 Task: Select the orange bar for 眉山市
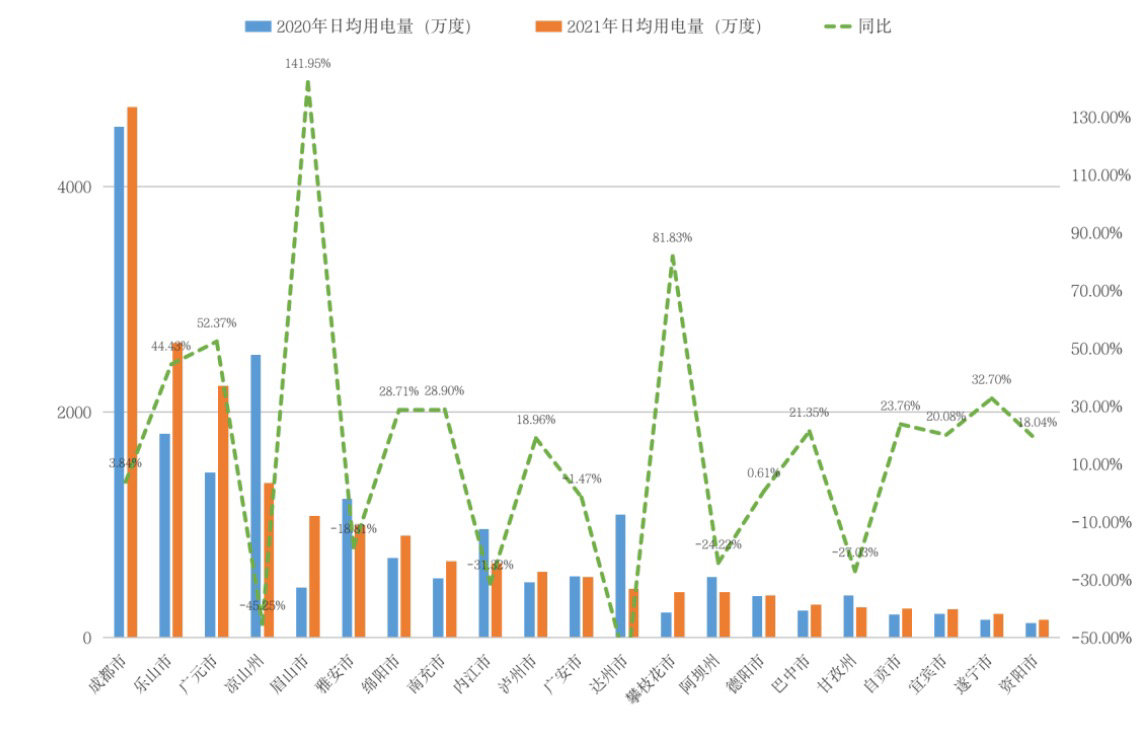coord(314,576)
